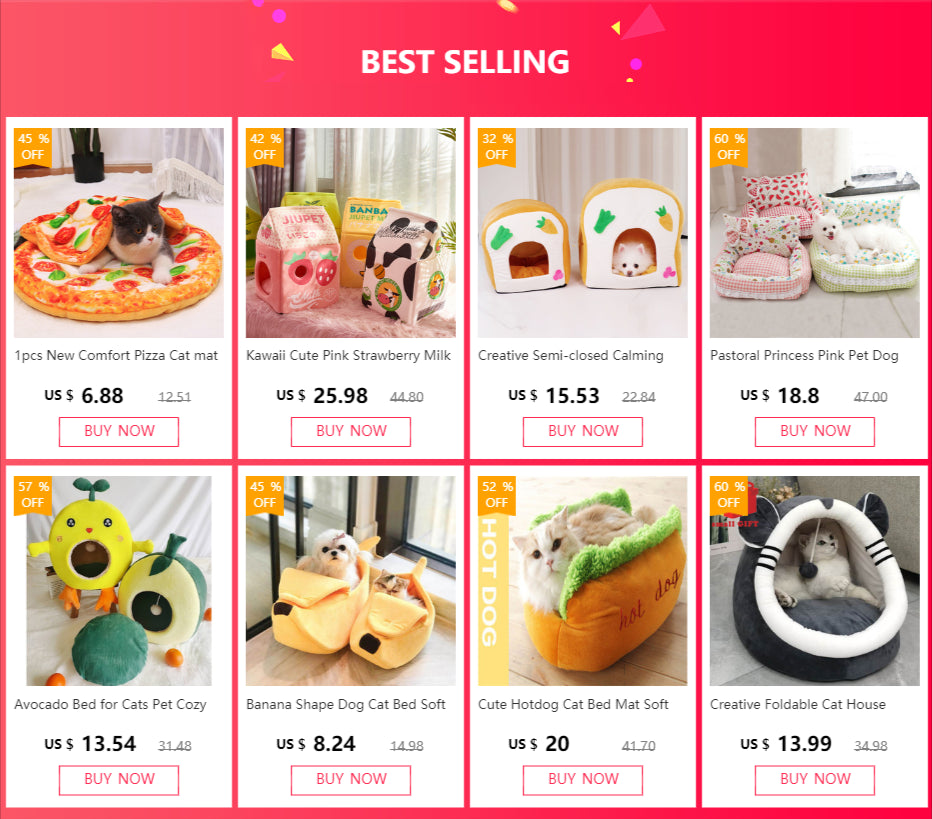Buy the 6.88 dollar Pizza Cat mat
932x819 pixels.
[119, 431]
